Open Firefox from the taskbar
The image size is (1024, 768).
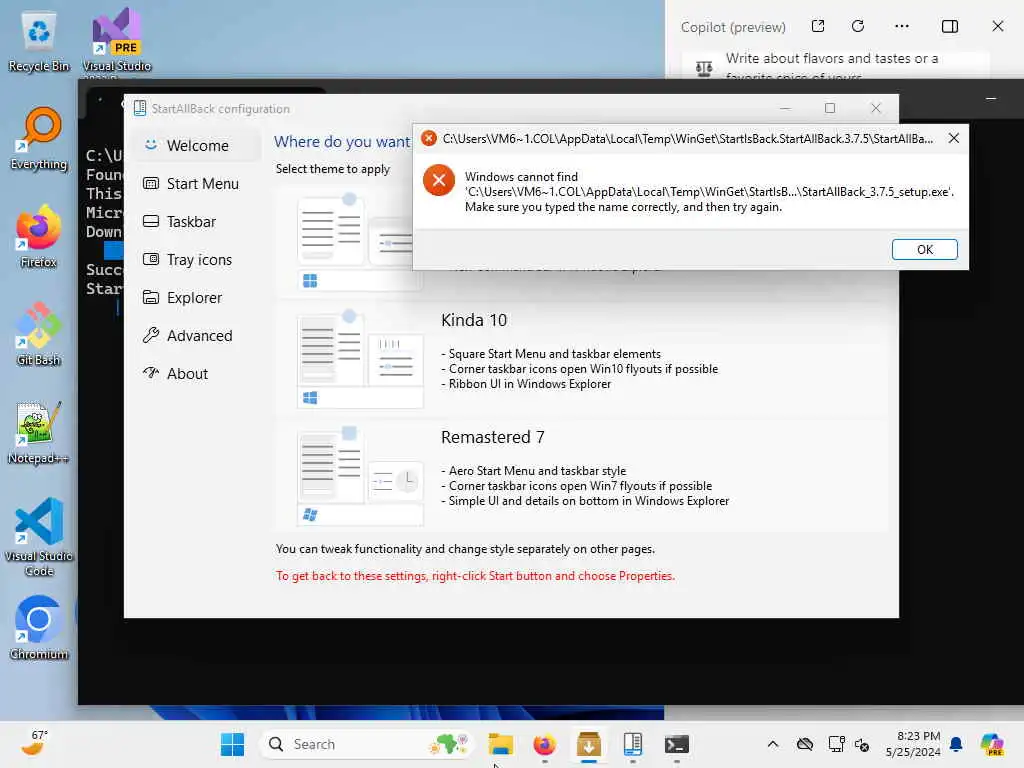point(544,744)
